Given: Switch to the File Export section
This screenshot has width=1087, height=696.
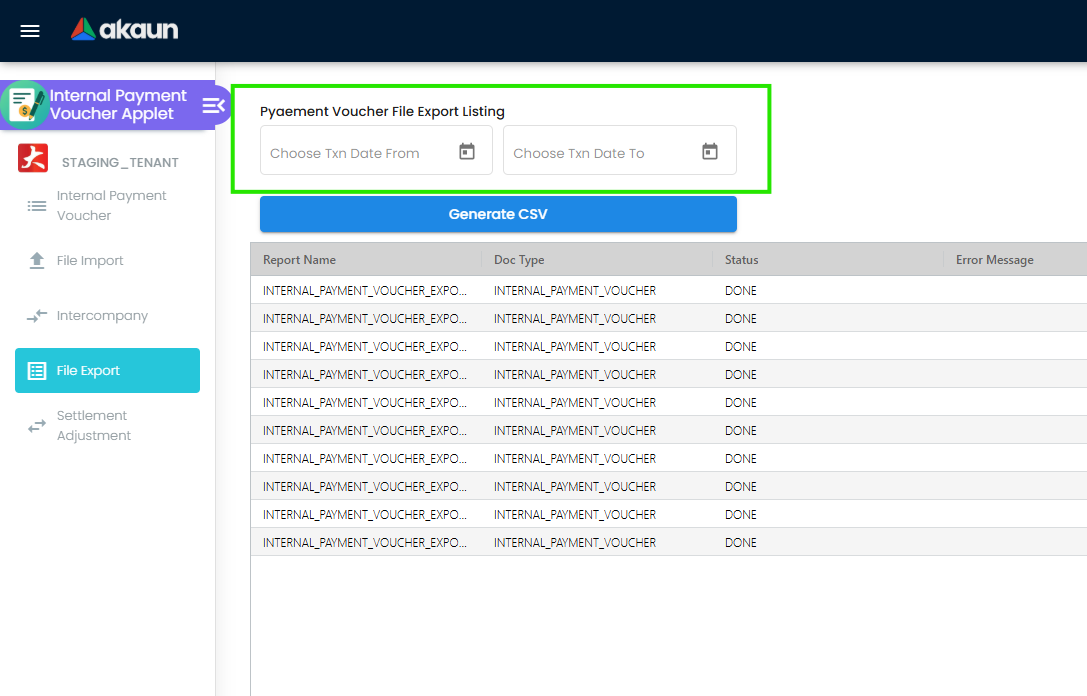Looking at the screenshot, I should [x=107, y=370].
